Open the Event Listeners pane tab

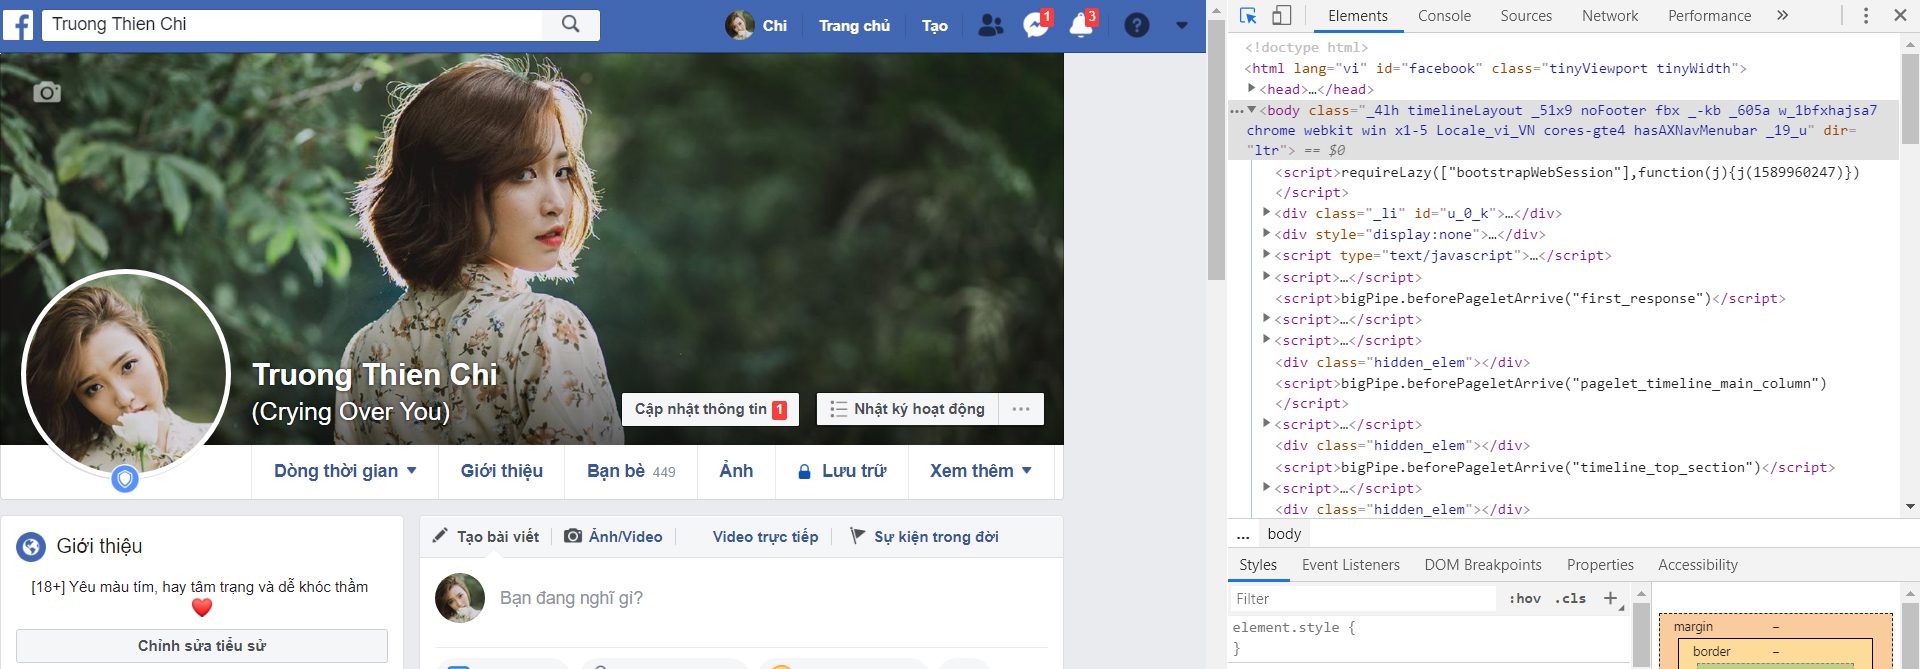click(1350, 565)
